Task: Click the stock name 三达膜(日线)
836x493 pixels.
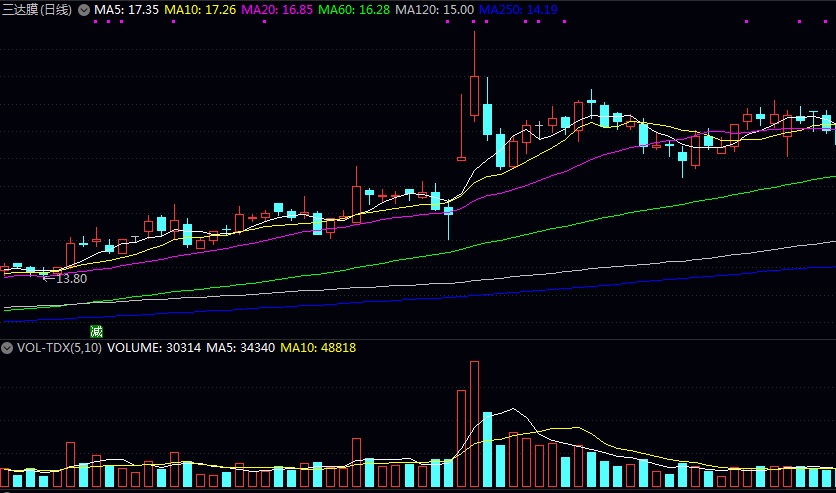Action: [x=37, y=10]
